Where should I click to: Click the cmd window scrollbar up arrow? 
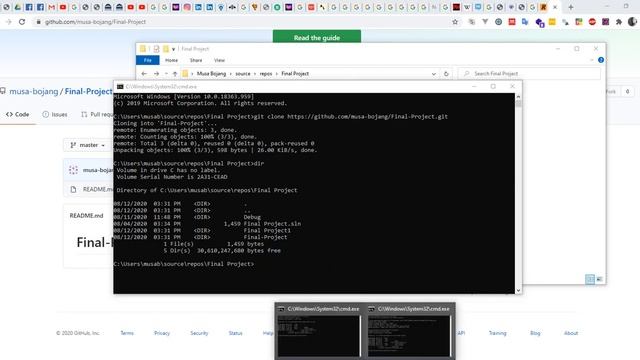point(518,97)
